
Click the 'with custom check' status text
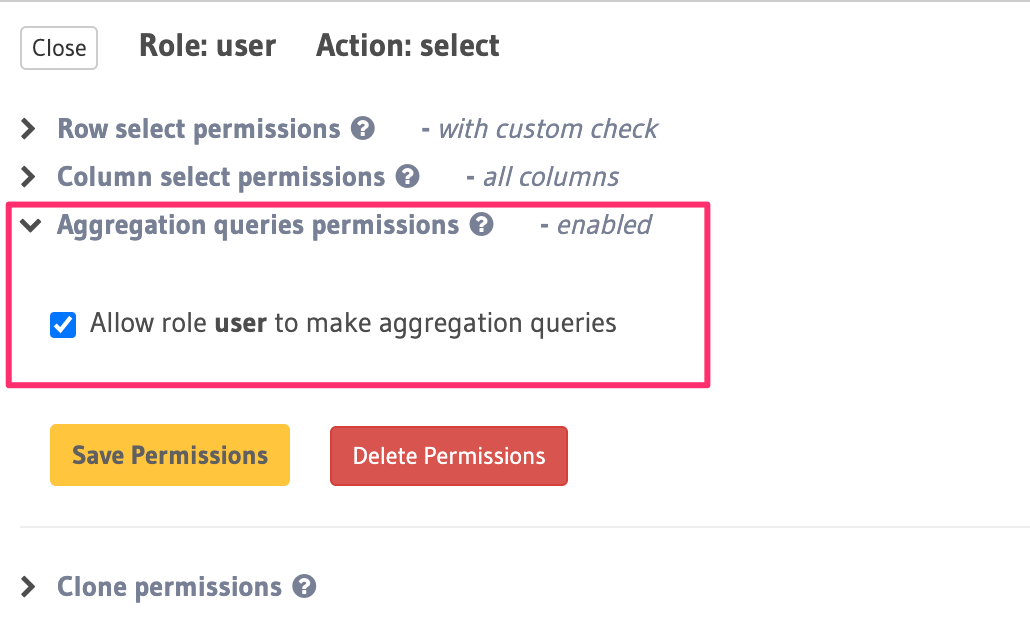pos(547,129)
